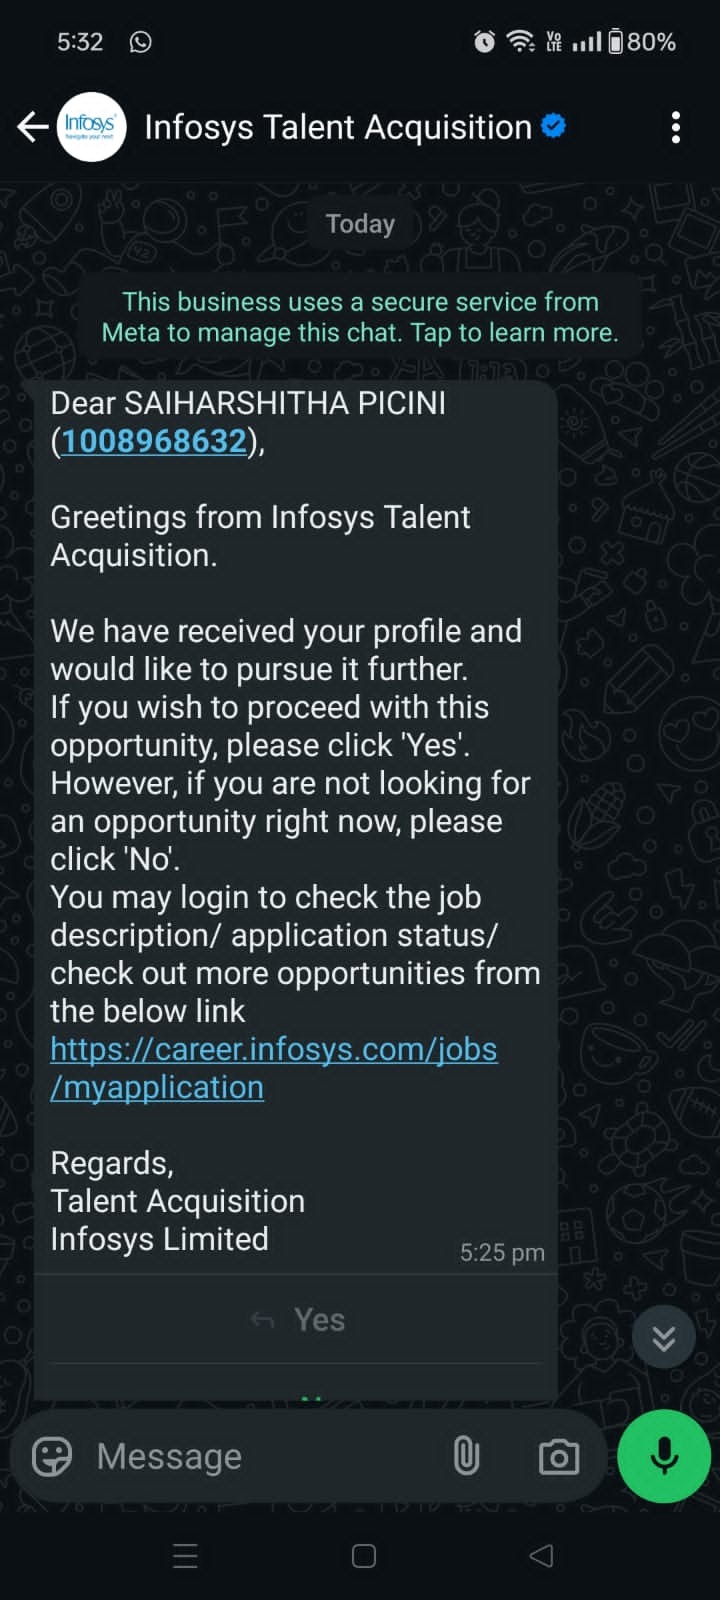Open the three-dot more options menu
Viewport: 720px width, 1600px height.
pos(676,127)
